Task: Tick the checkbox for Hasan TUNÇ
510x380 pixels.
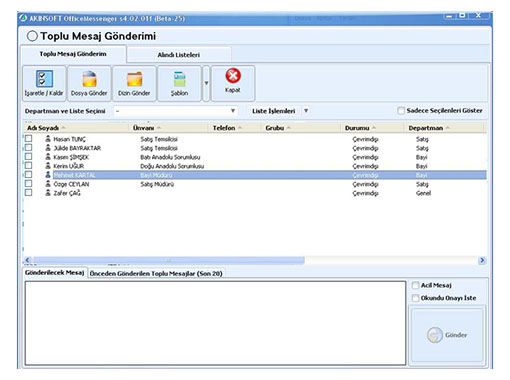Action: pyautogui.click(x=29, y=138)
